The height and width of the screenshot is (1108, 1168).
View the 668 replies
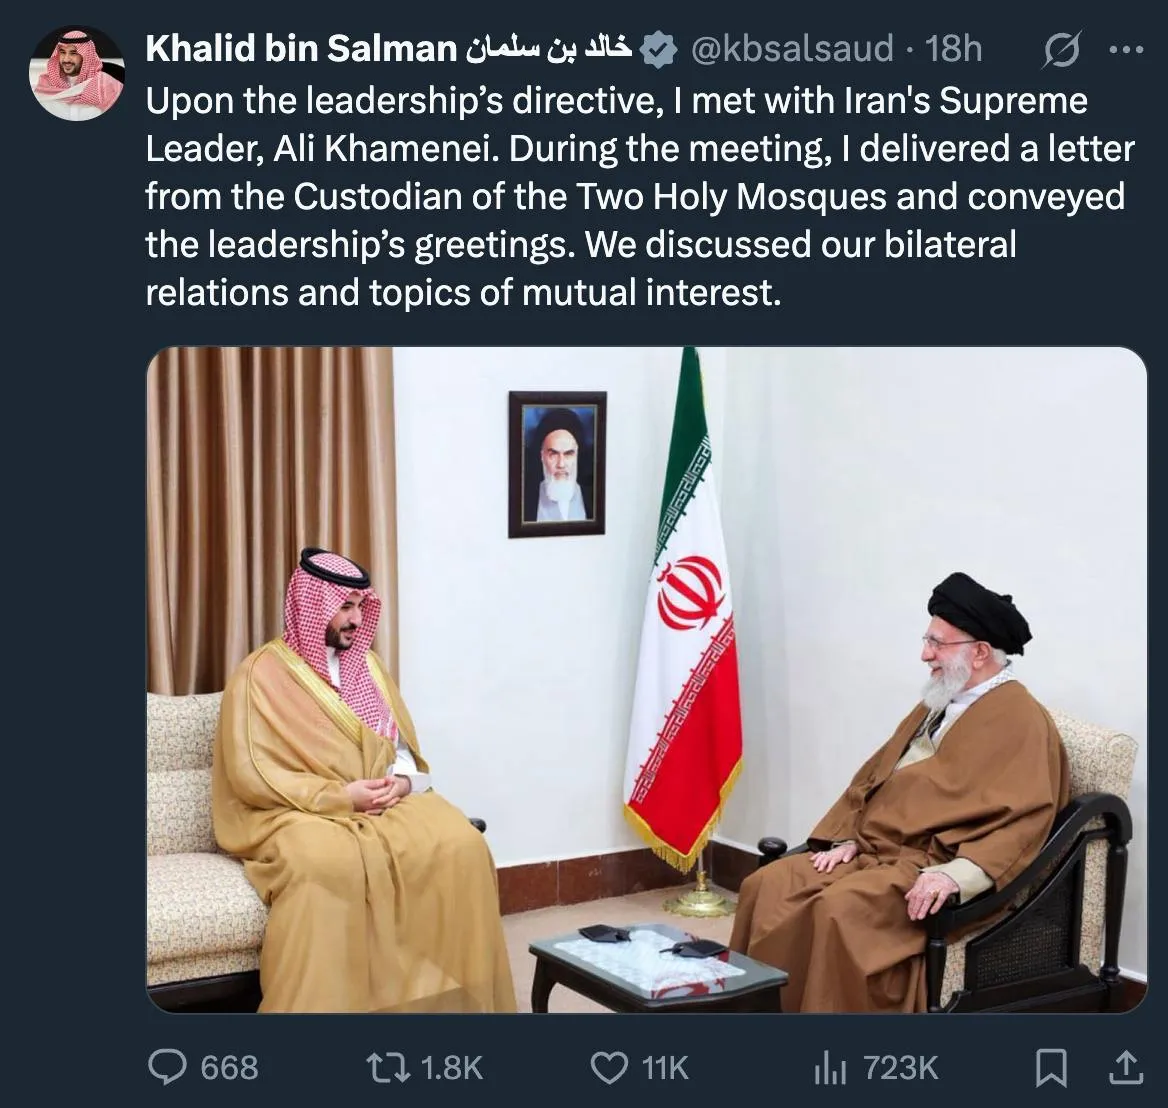click(x=227, y=1068)
